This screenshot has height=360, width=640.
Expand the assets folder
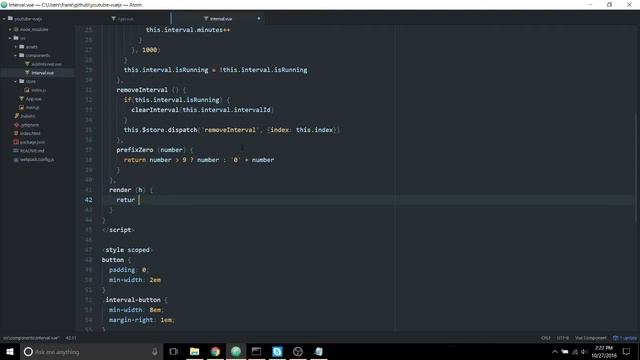coord(16,47)
